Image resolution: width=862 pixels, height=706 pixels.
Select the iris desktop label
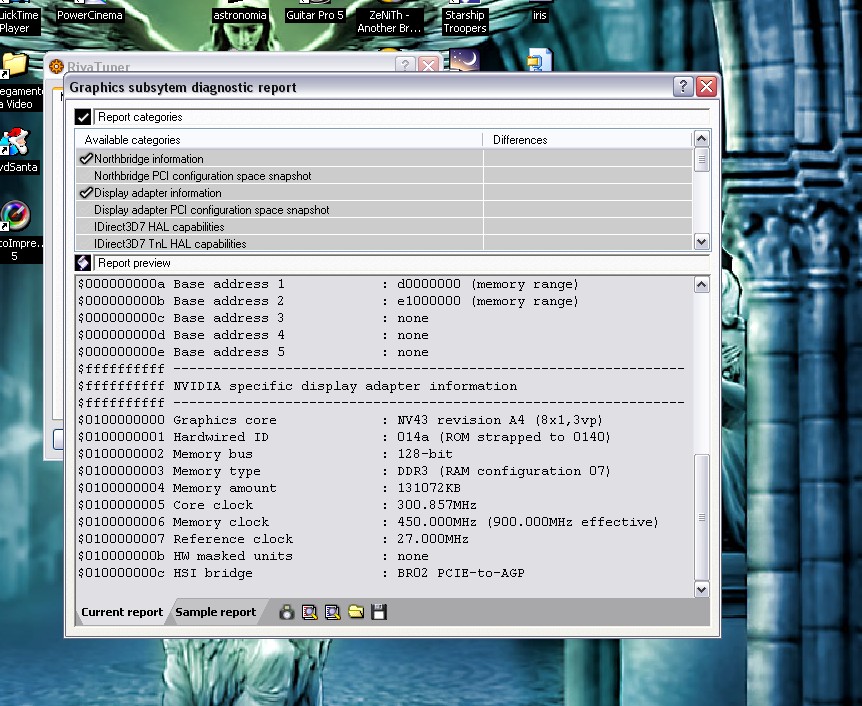pos(539,15)
